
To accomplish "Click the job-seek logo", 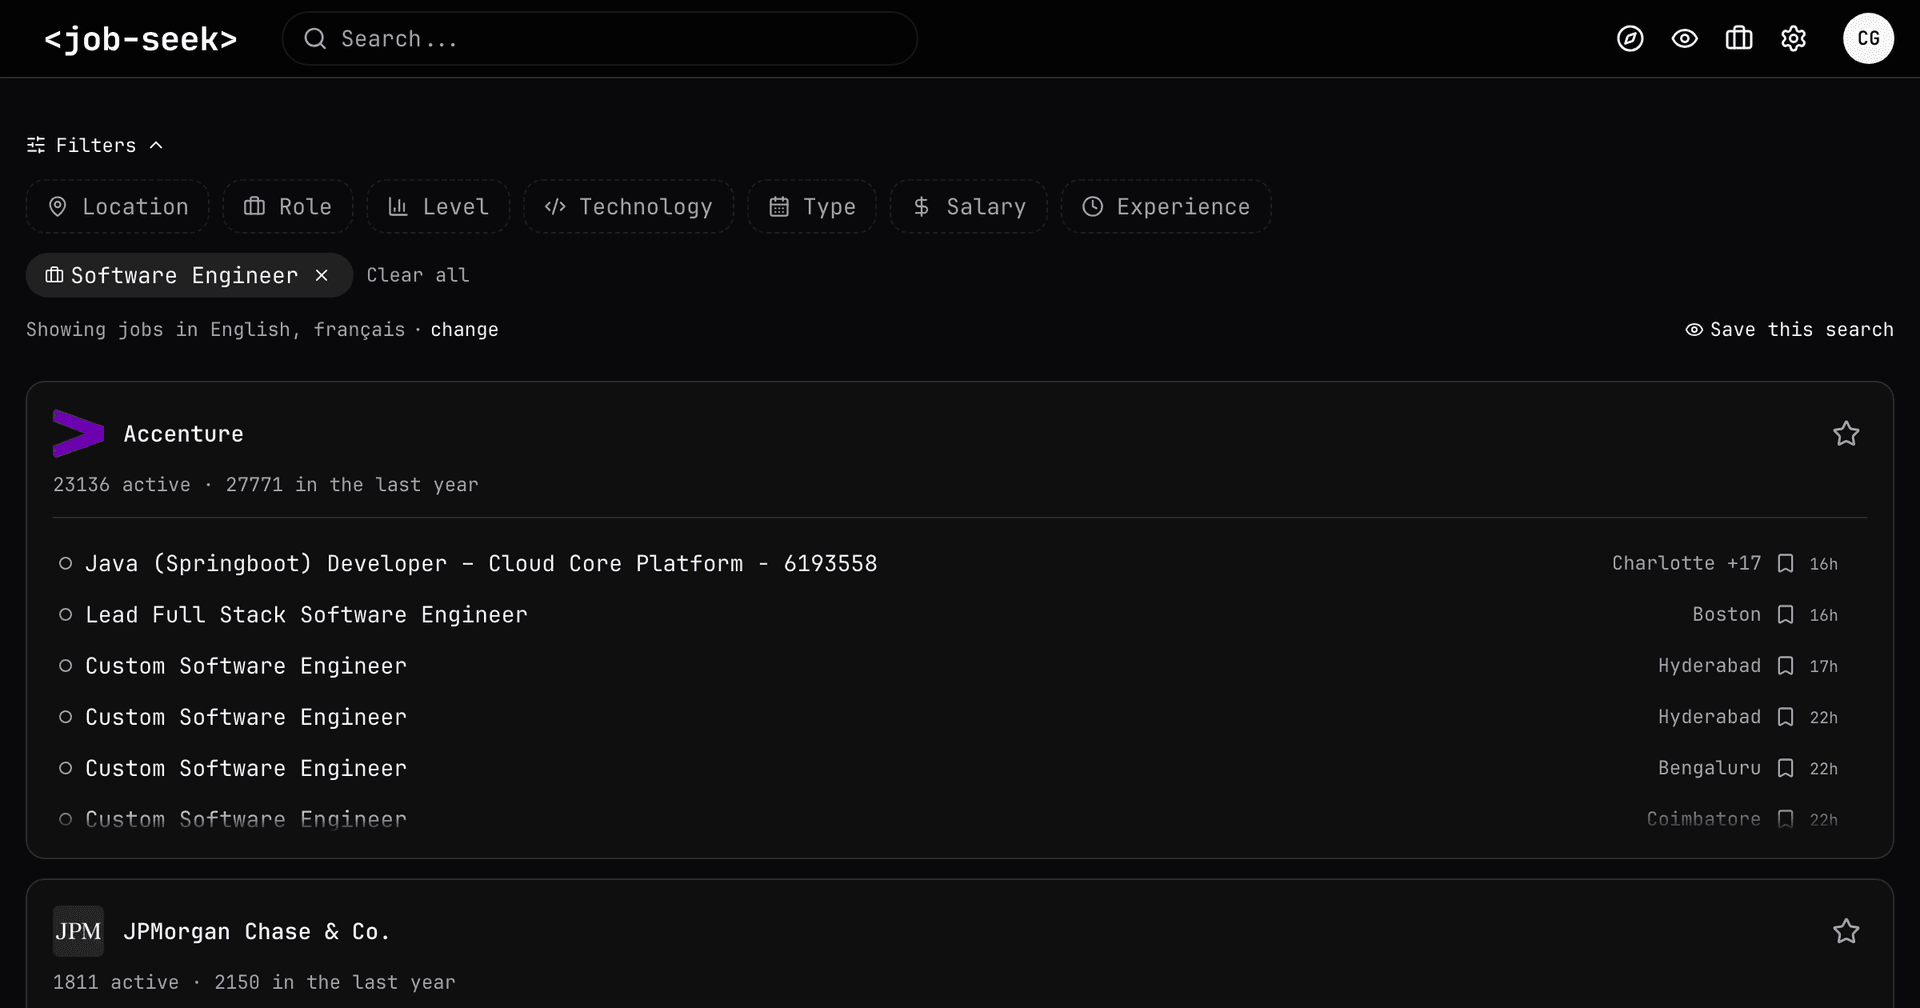I will 141,39.
